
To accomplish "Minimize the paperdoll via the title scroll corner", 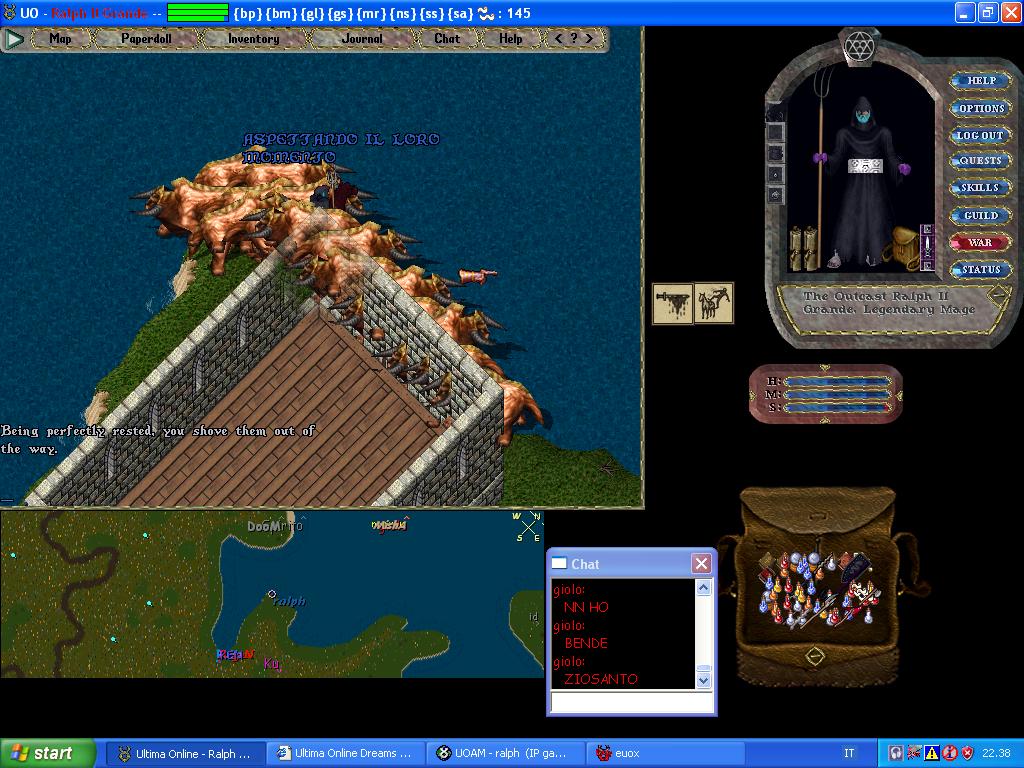I will [x=998, y=295].
